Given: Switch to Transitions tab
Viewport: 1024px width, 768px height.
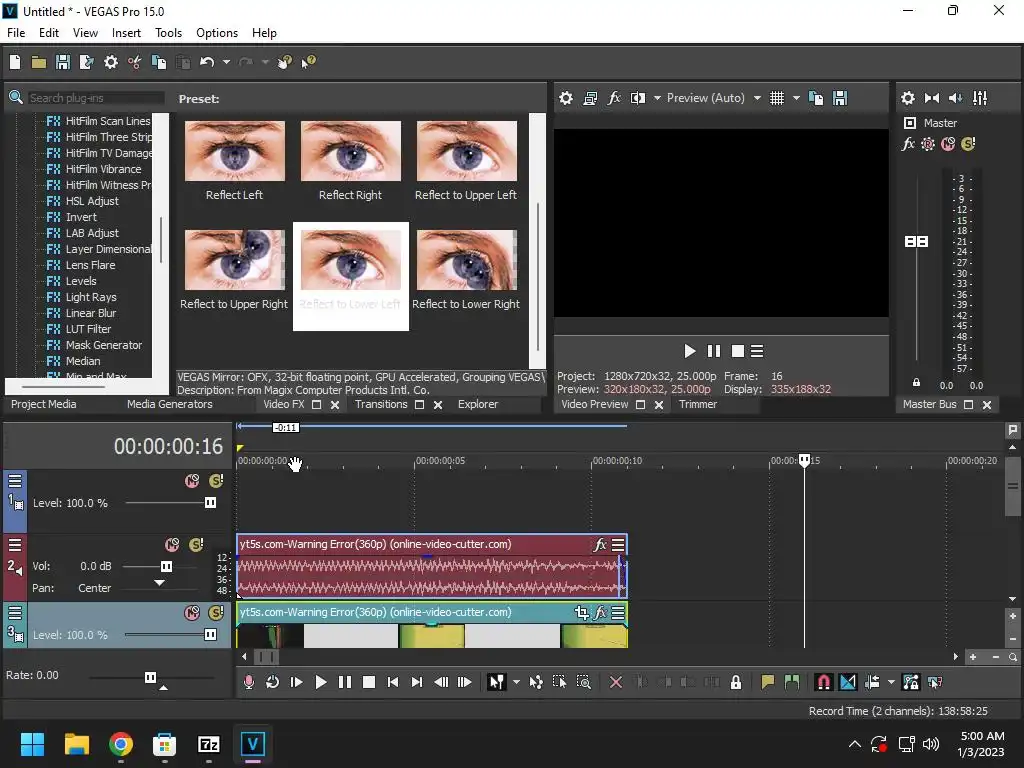Looking at the screenshot, I should tap(381, 404).
